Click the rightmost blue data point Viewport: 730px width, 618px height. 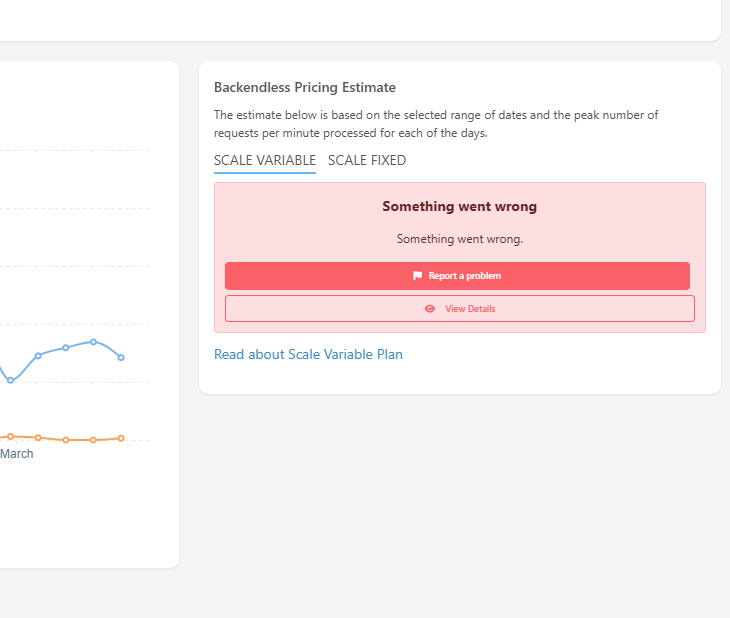click(x=121, y=357)
